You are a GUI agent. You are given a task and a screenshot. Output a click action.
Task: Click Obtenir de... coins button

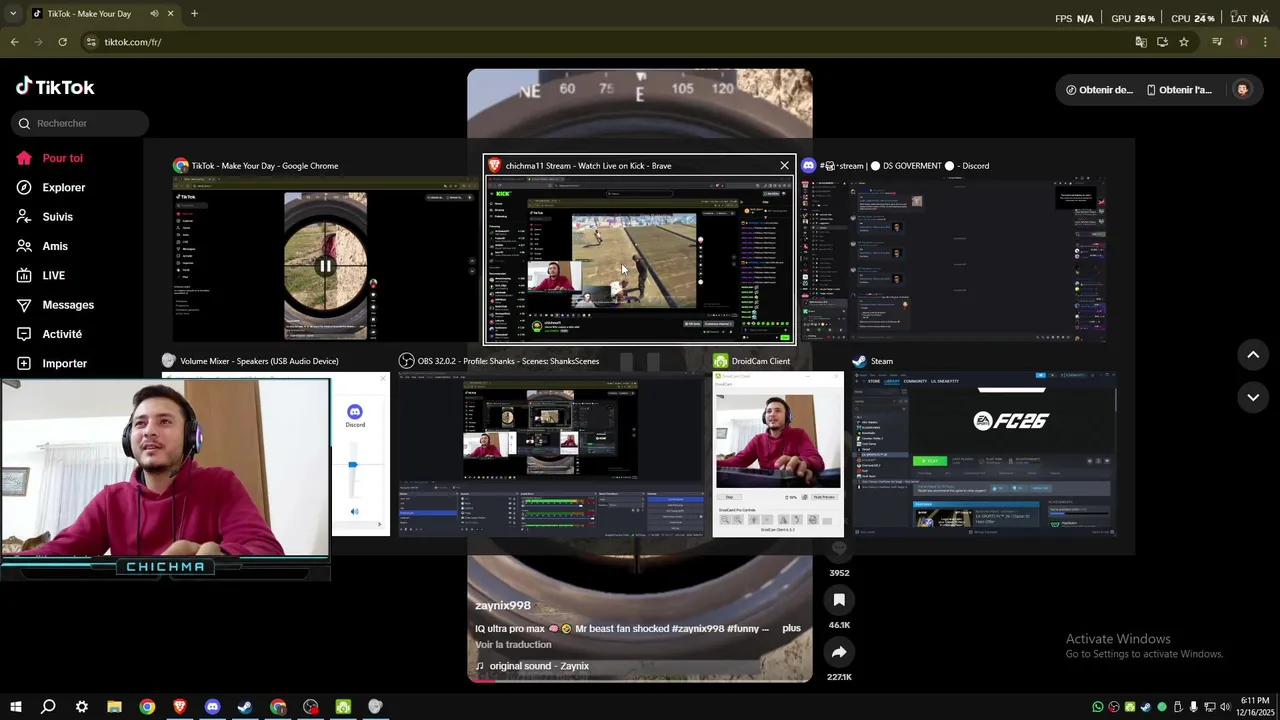pyautogui.click(x=1098, y=89)
